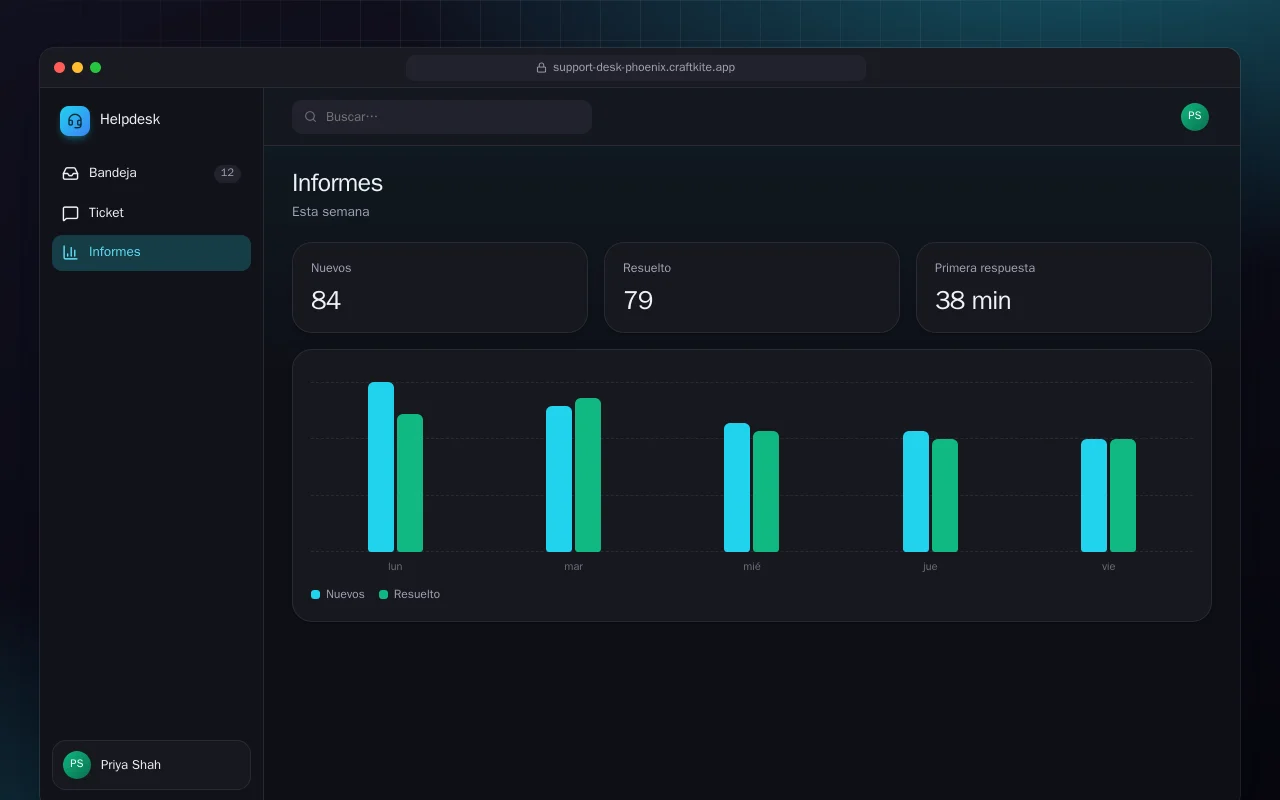
Task: Open the Priya Shah profile card
Action: click(151, 765)
